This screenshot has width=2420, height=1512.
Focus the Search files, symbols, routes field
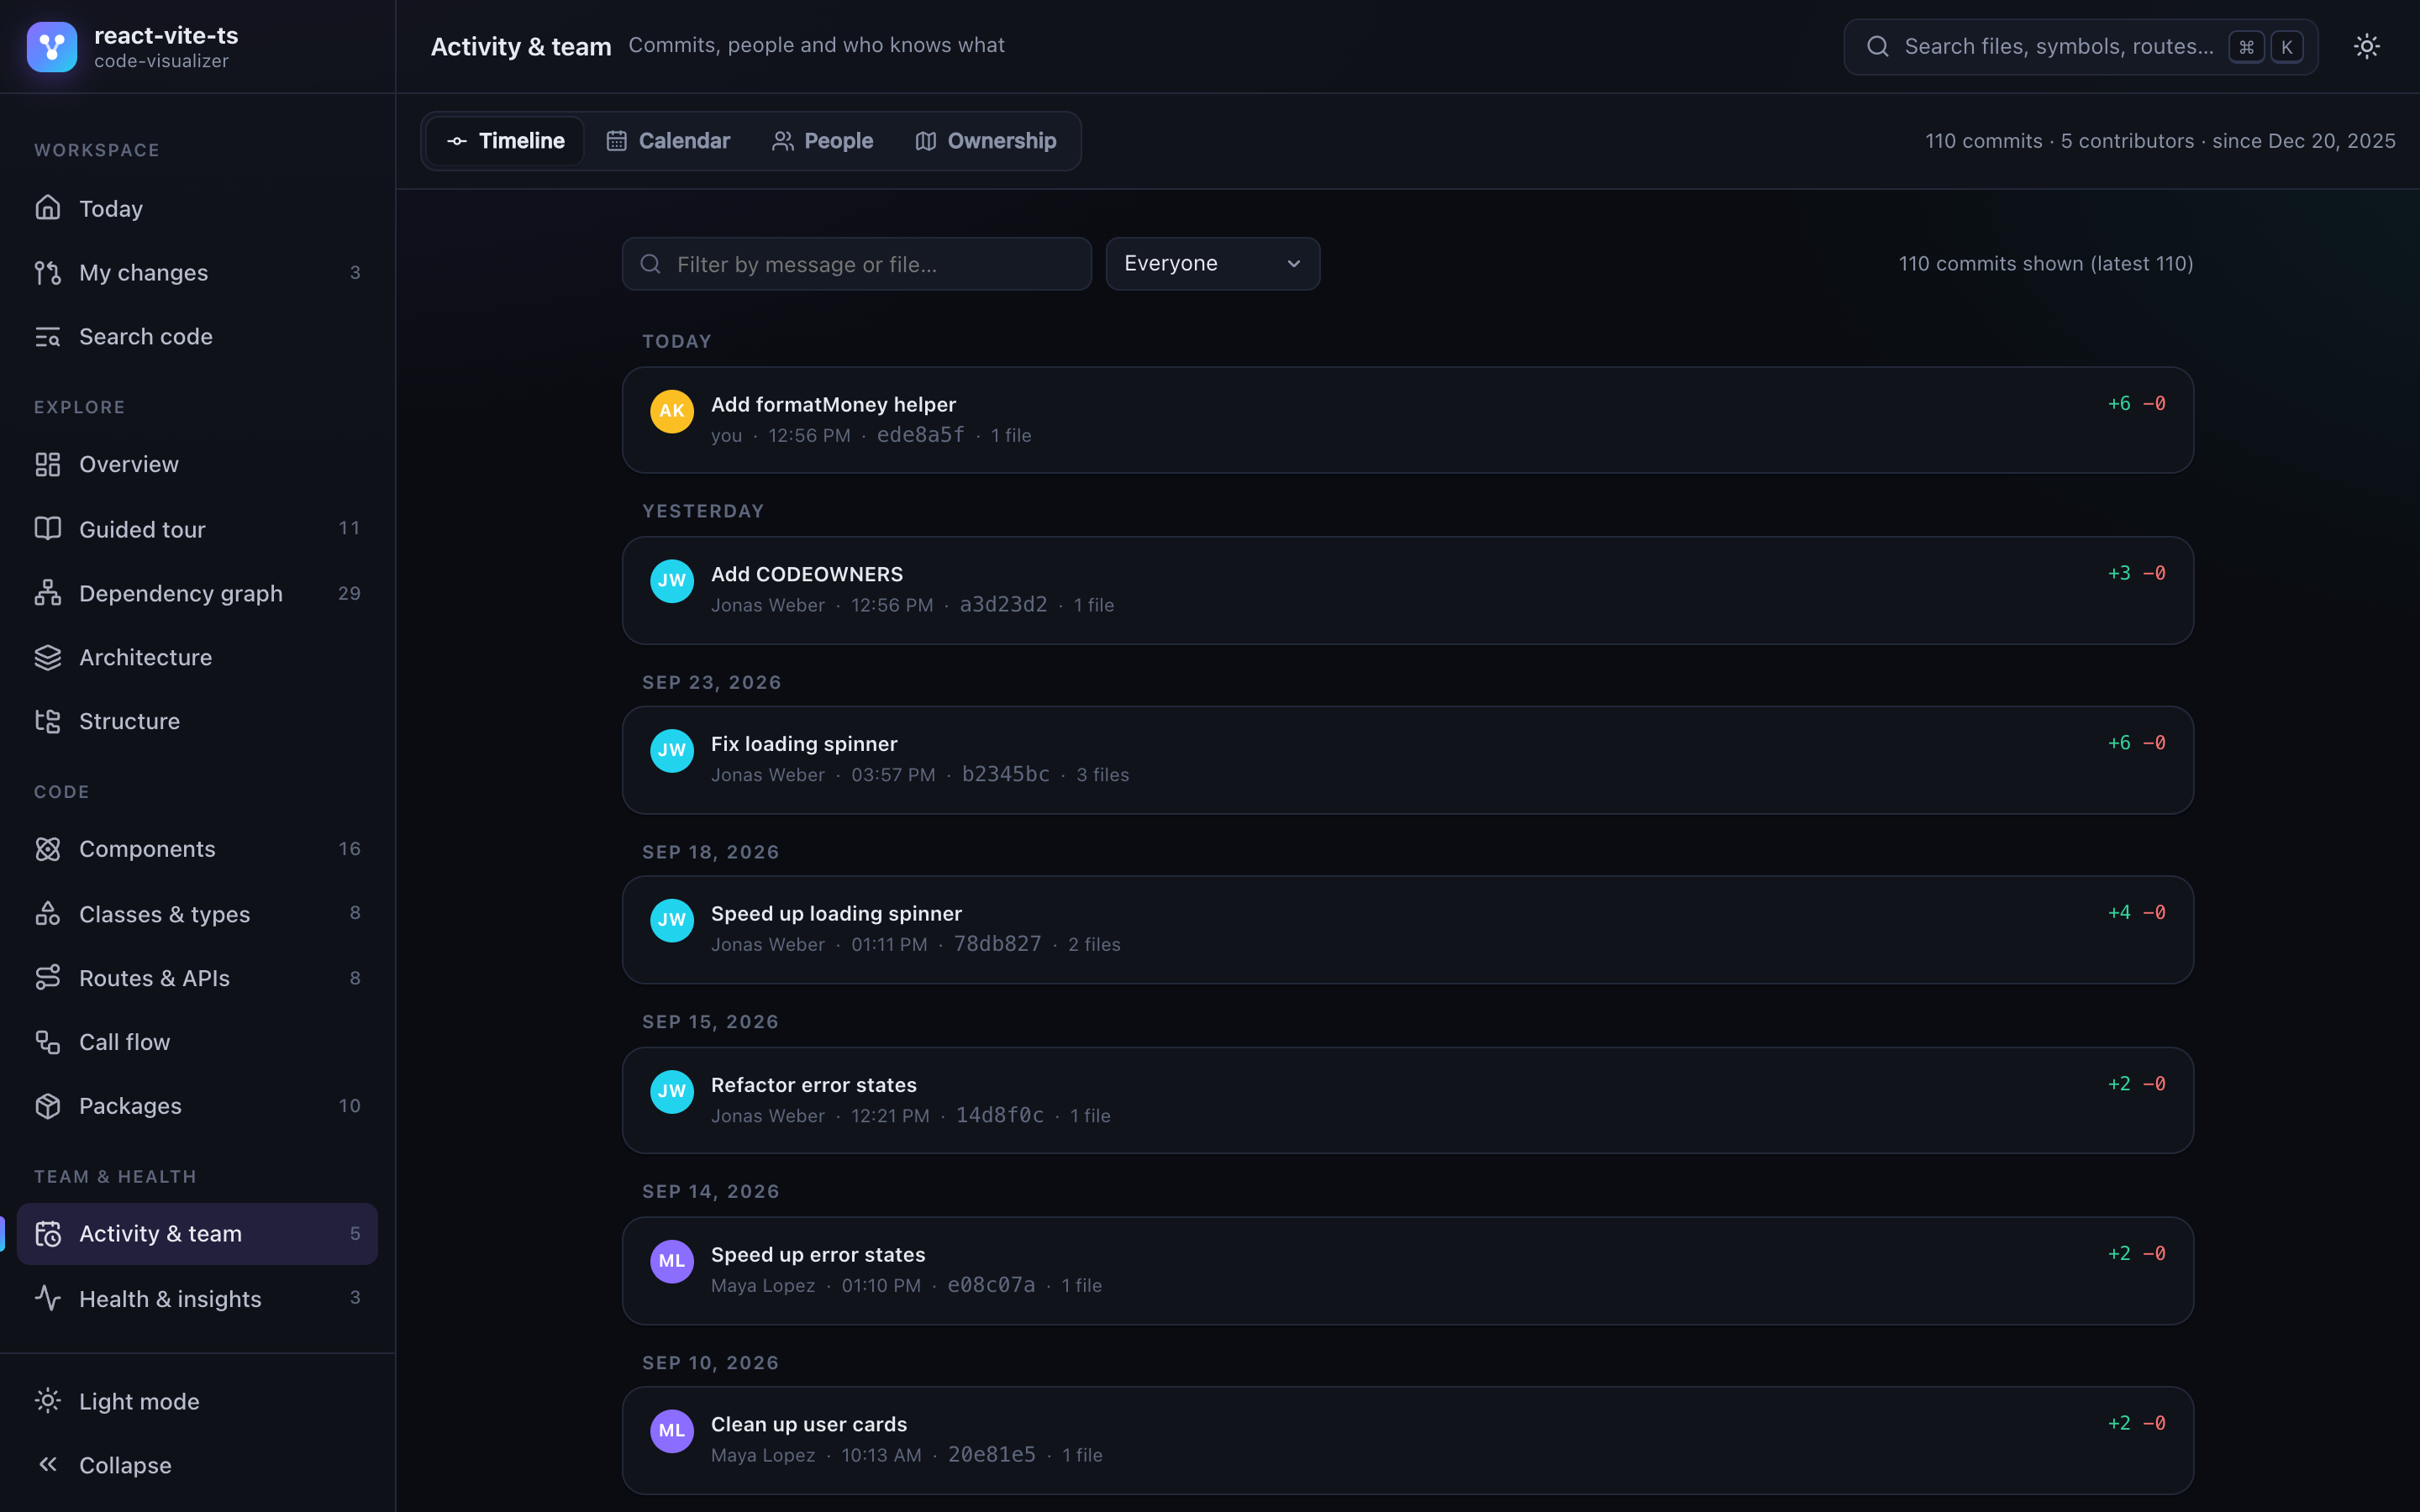pos(2081,46)
